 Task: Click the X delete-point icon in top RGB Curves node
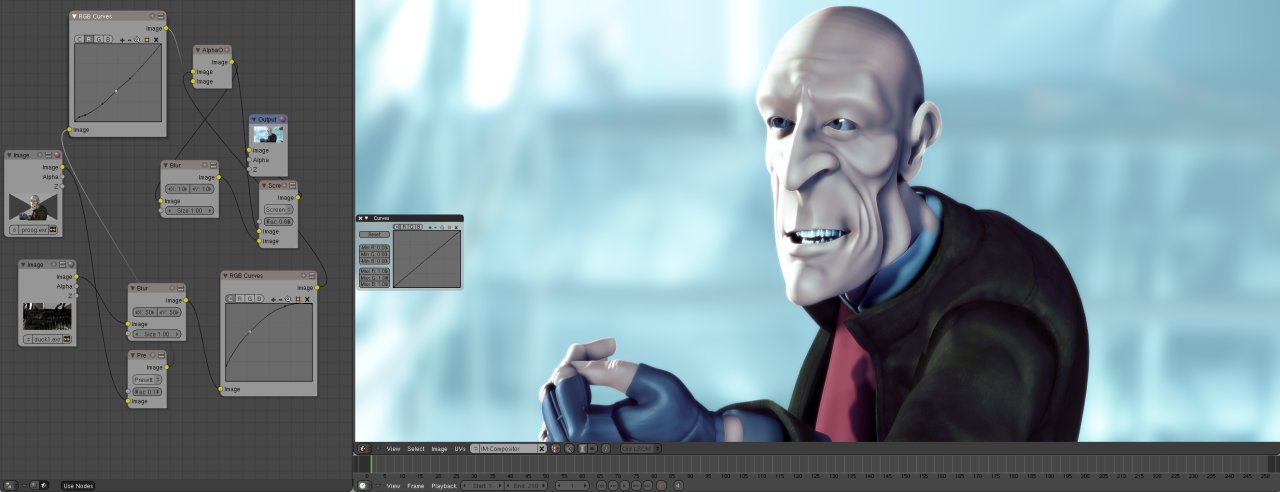155,40
